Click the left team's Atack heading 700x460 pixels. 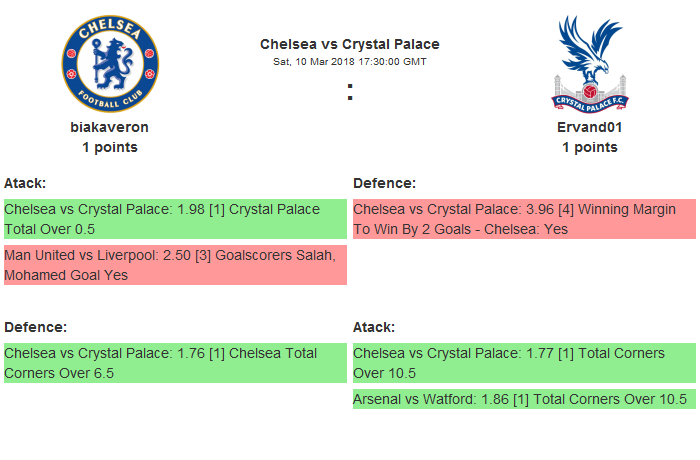(x=25, y=183)
